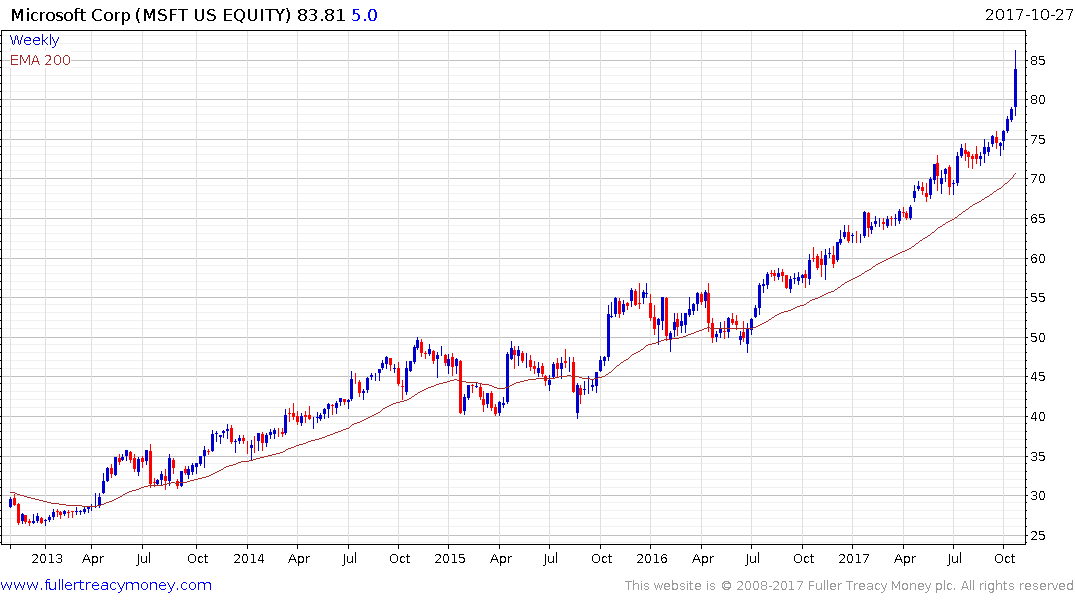Select the 'Weekly' timeframe label
The width and height of the screenshot is (1075, 600).
point(34,40)
